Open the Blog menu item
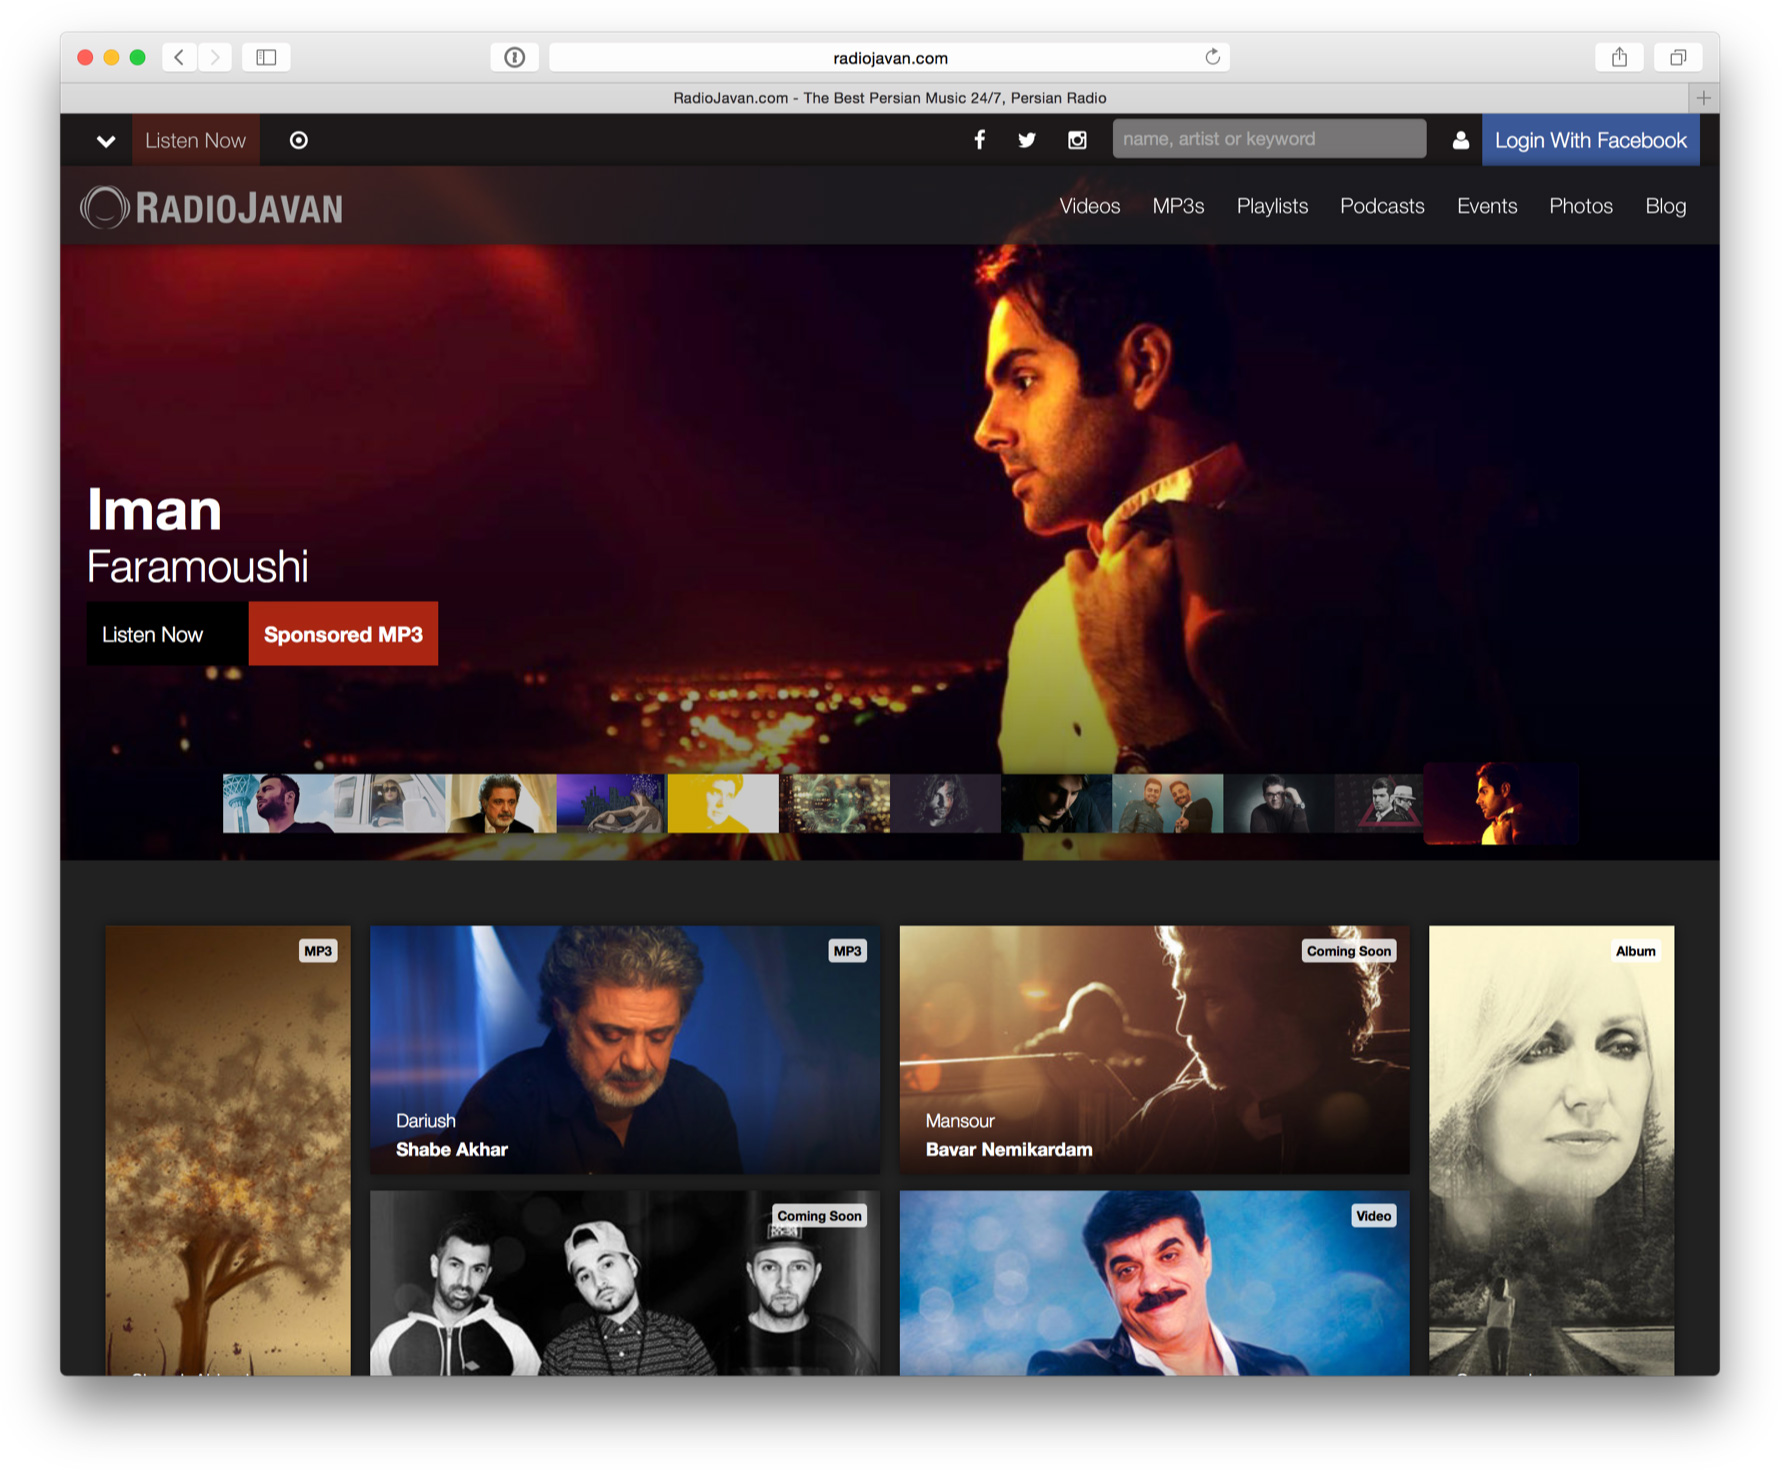 click(x=1666, y=206)
